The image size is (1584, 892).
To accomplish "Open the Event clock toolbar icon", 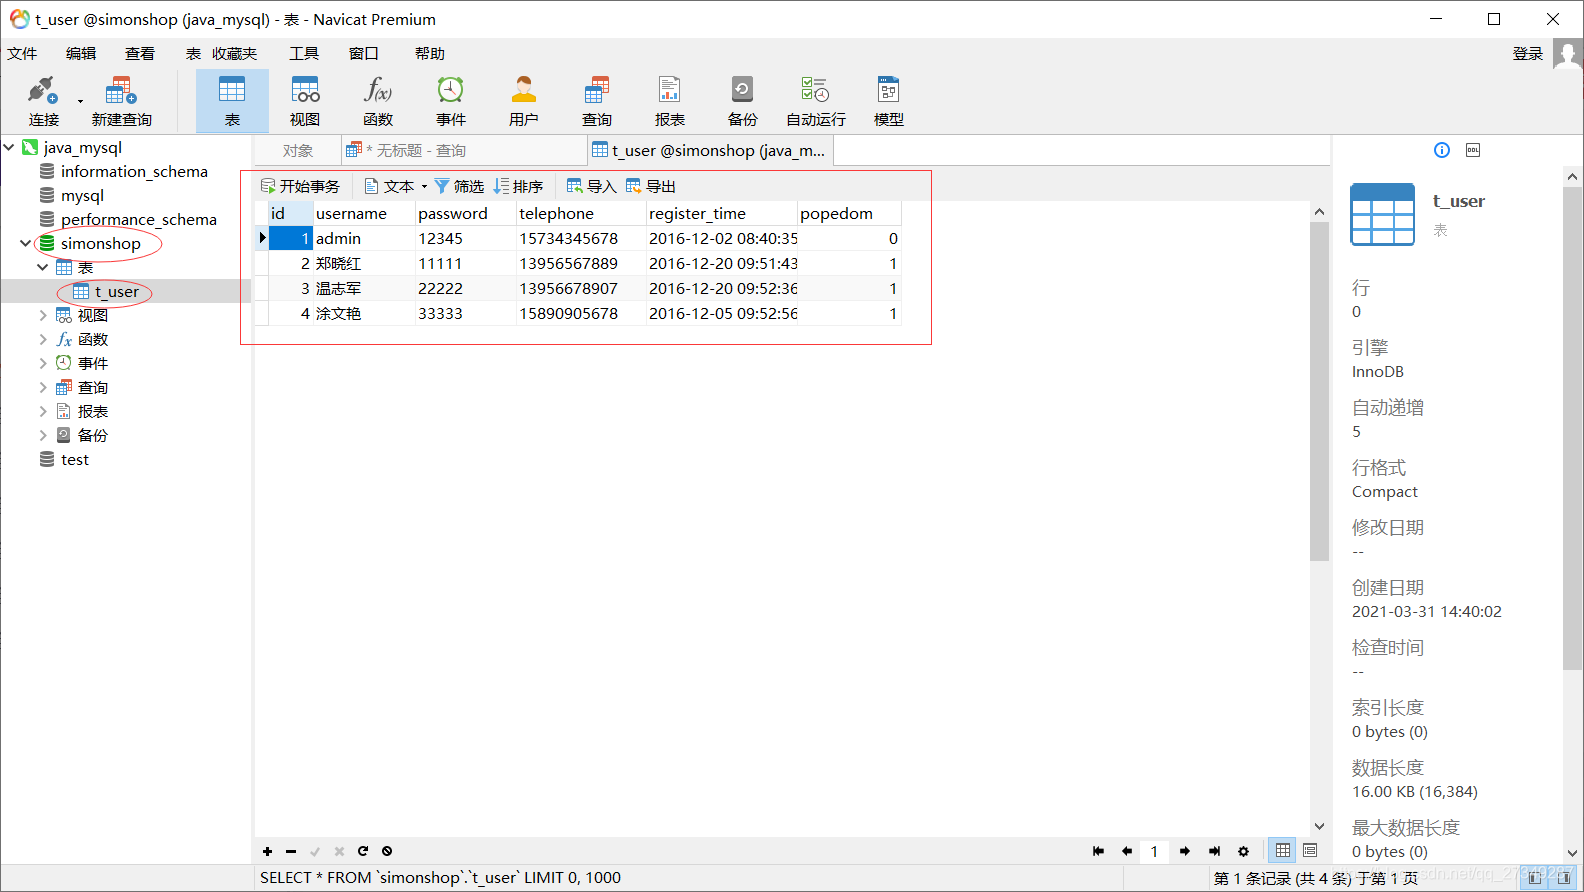I will point(451,101).
